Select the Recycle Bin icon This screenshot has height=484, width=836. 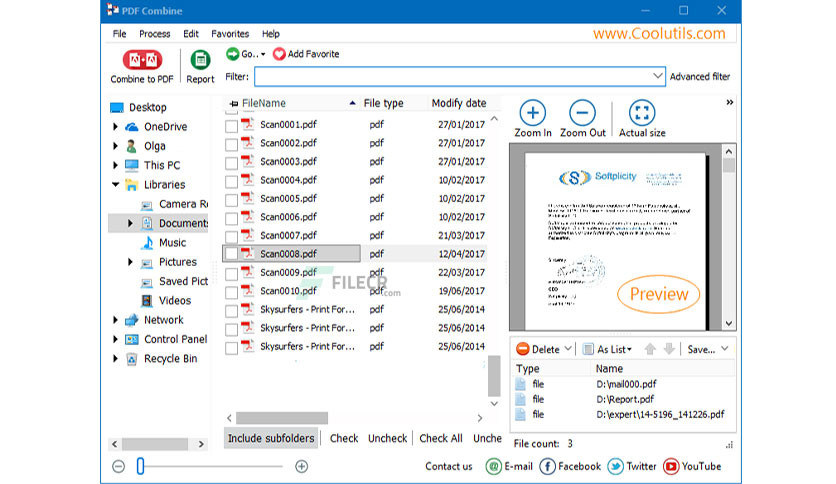click(x=132, y=359)
